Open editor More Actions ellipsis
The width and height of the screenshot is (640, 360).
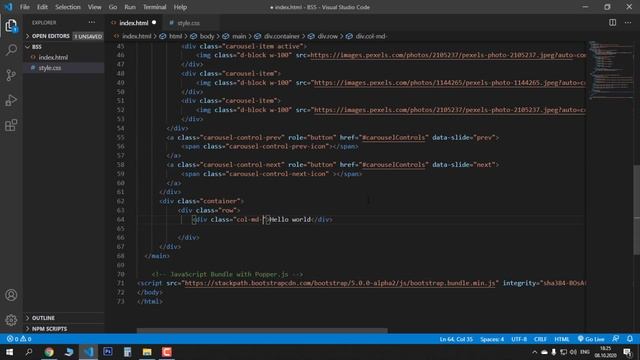[x=628, y=23]
